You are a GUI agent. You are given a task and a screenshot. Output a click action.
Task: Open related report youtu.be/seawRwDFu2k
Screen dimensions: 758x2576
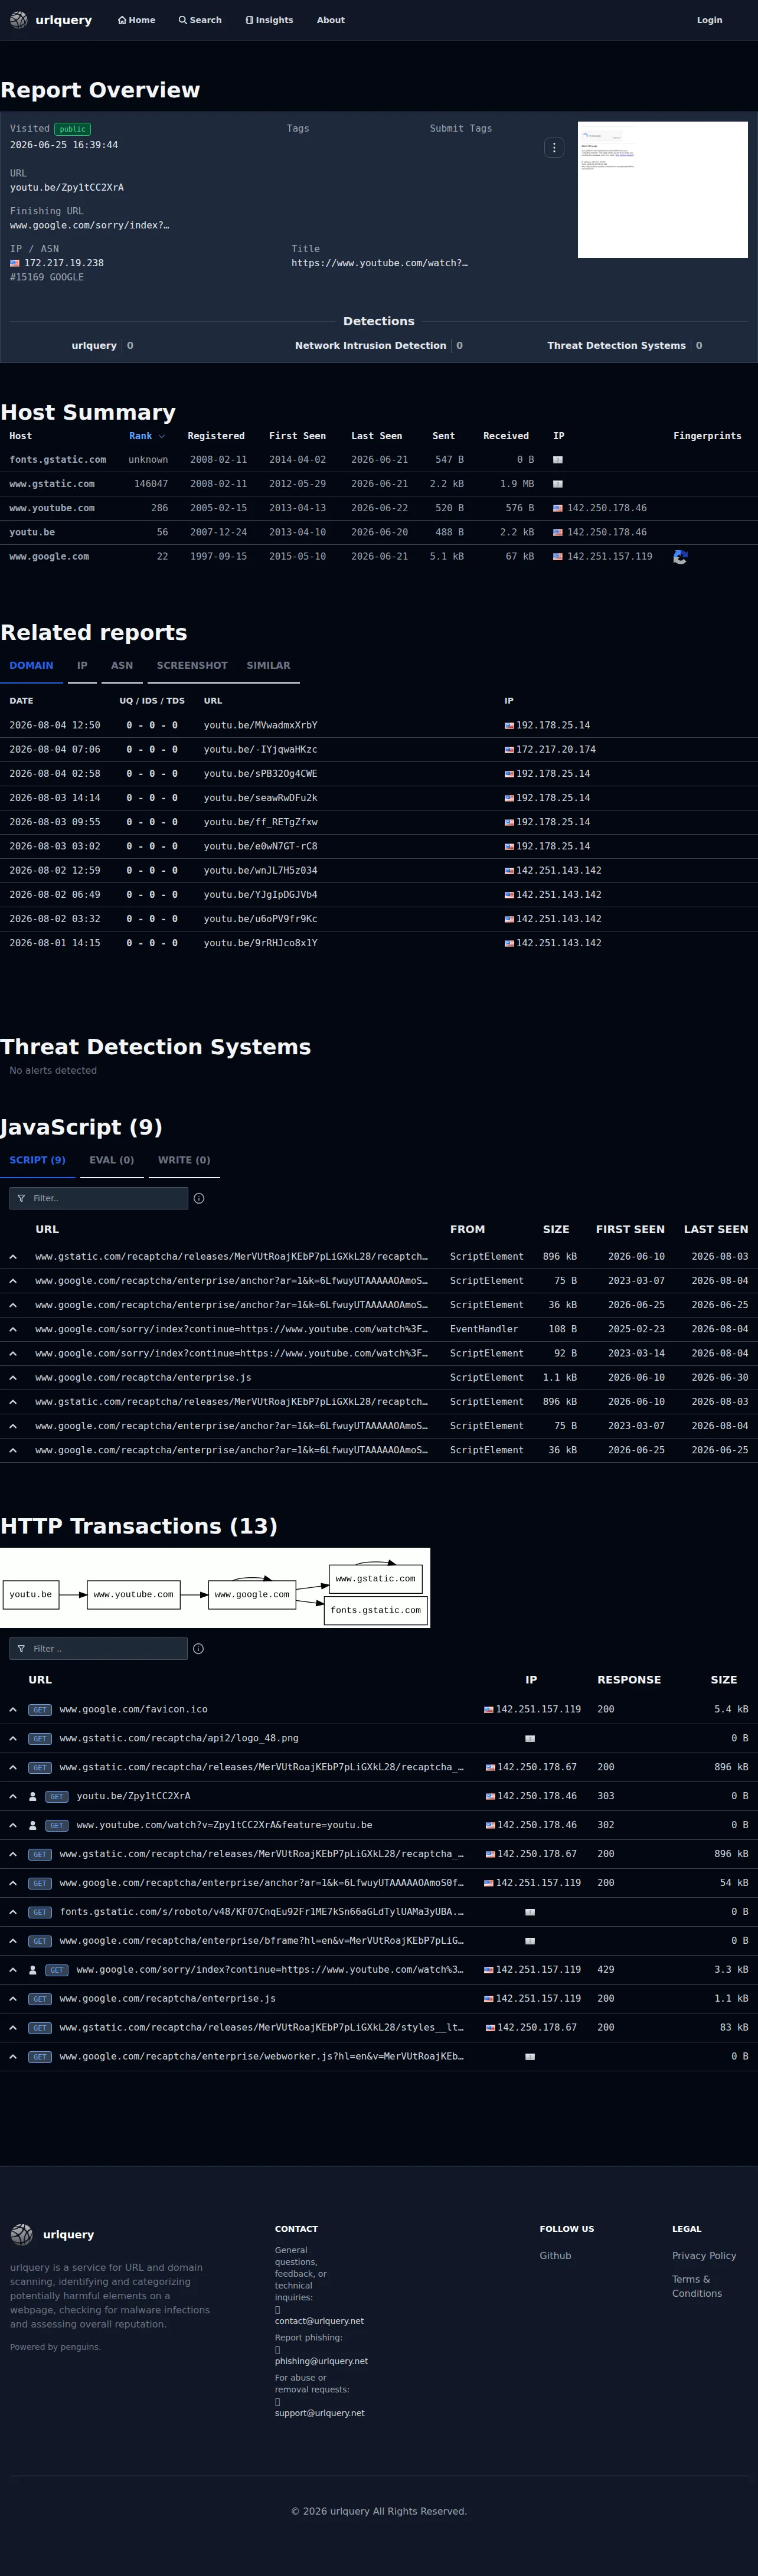(261, 798)
